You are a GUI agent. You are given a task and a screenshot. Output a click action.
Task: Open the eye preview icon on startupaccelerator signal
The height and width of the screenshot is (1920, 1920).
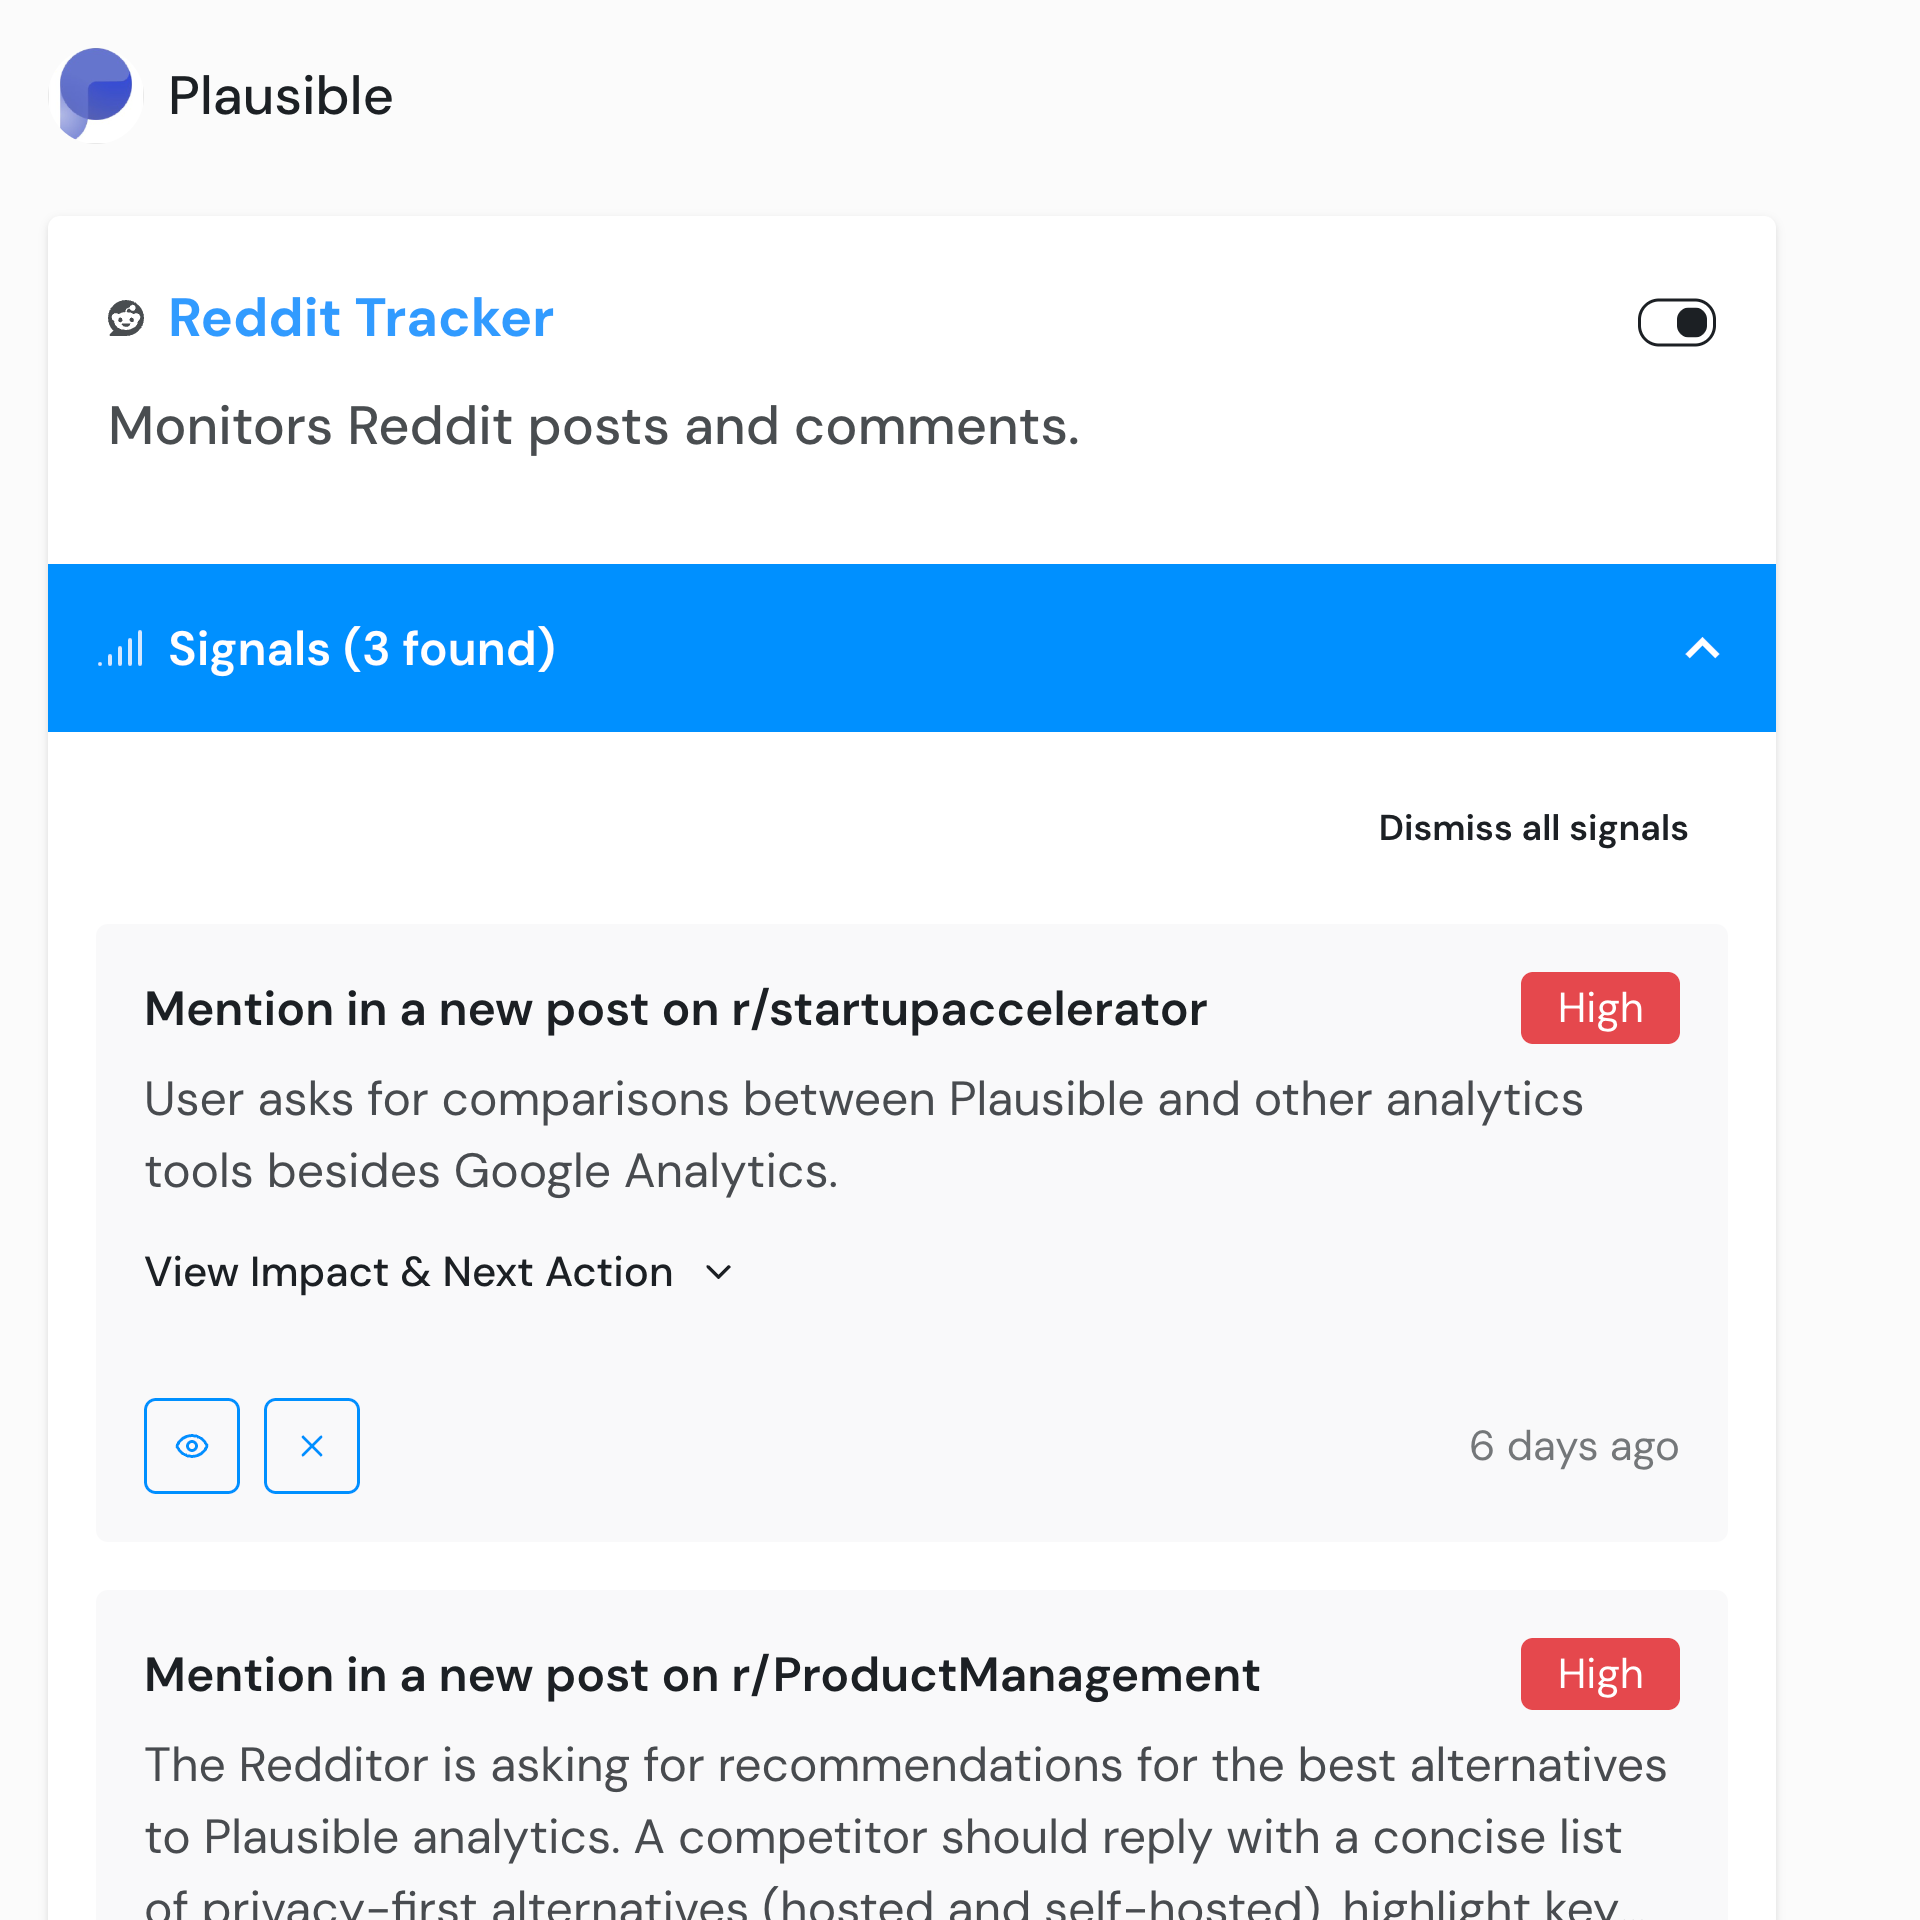192,1445
